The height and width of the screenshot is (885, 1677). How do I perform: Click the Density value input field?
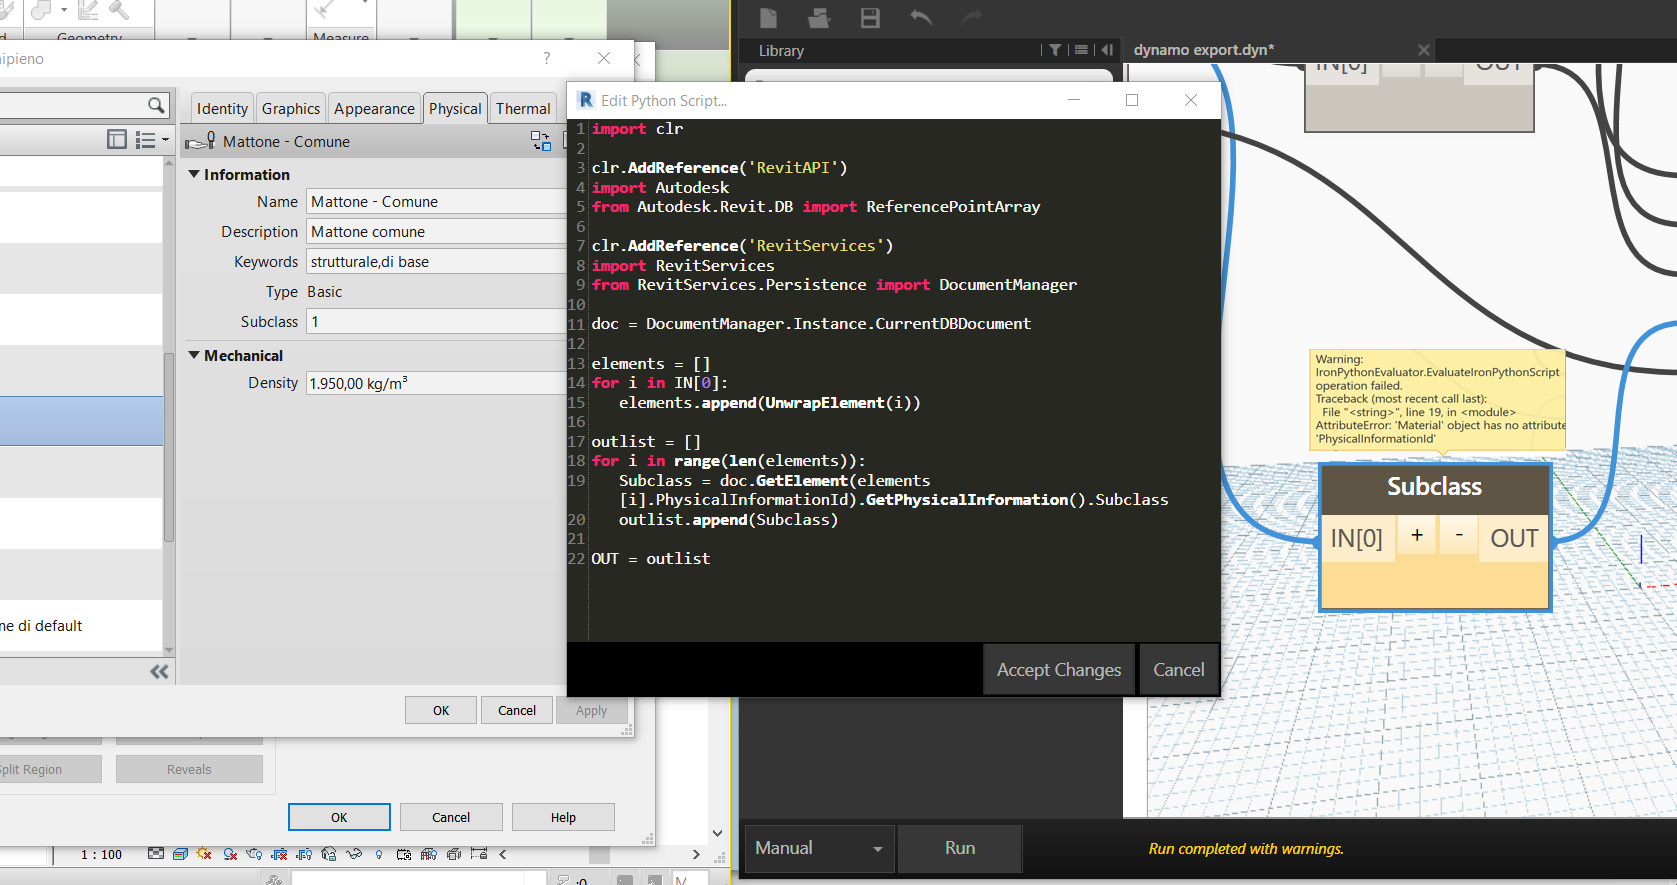pyautogui.click(x=436, y=383)
